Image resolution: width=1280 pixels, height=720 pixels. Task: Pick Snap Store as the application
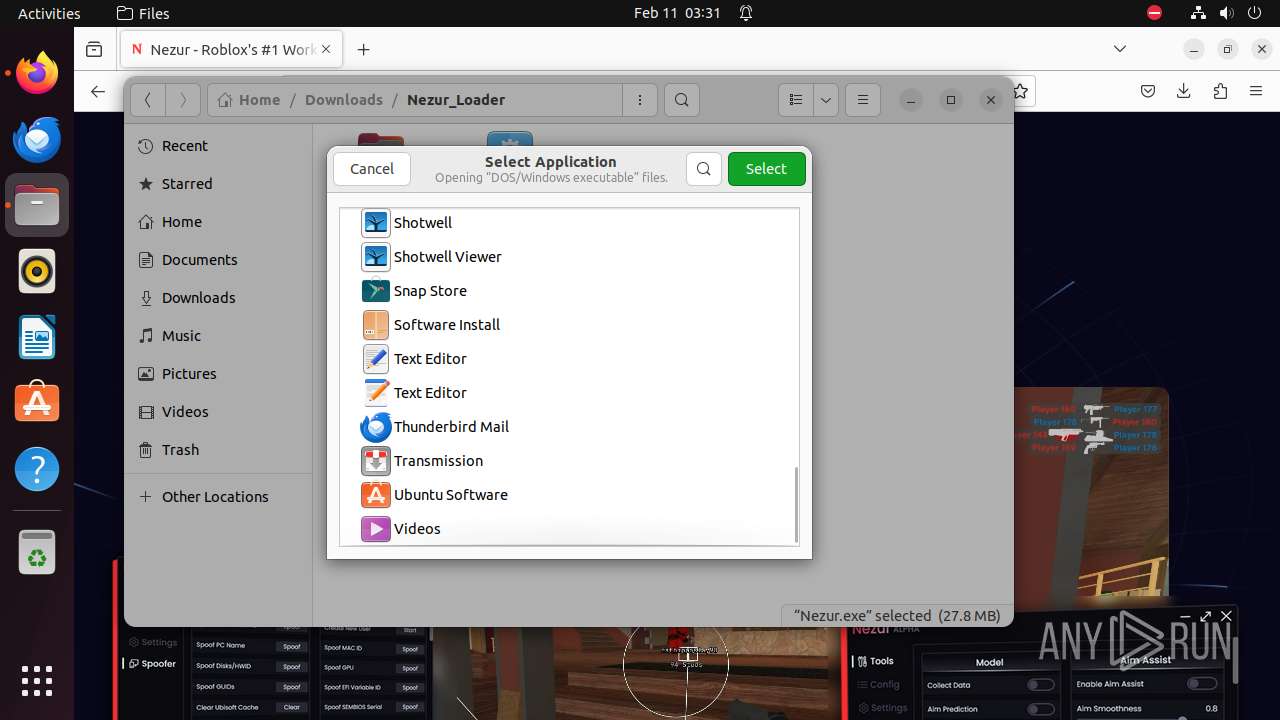(568, 291)
